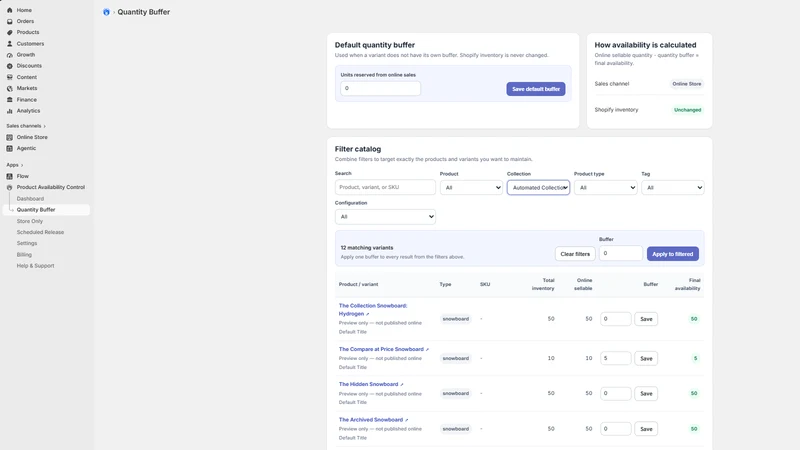Focus buffer field for Compare at Price Snowboard

pyautogui.click(x=615, y=358)
